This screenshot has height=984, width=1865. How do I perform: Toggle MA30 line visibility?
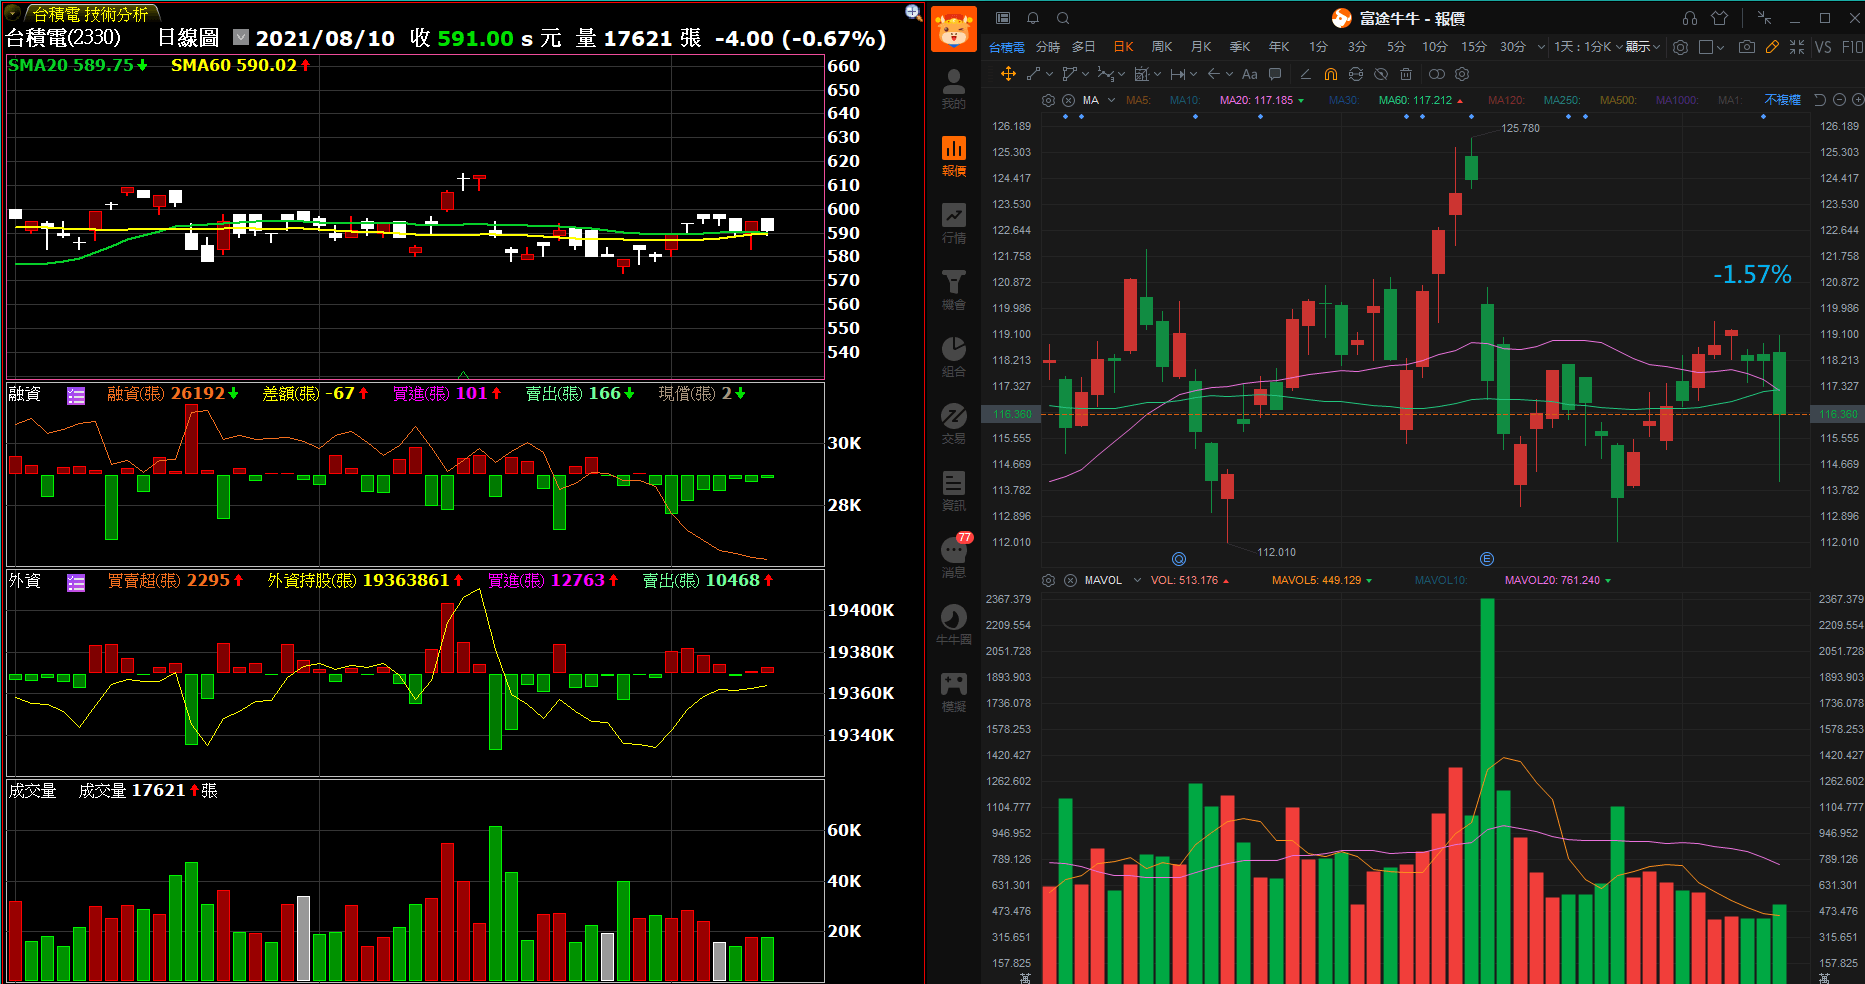[1343, 100]
